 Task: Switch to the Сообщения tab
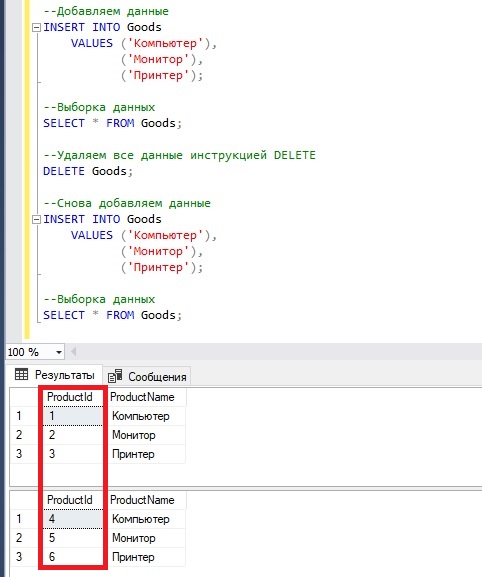point(147,376)
